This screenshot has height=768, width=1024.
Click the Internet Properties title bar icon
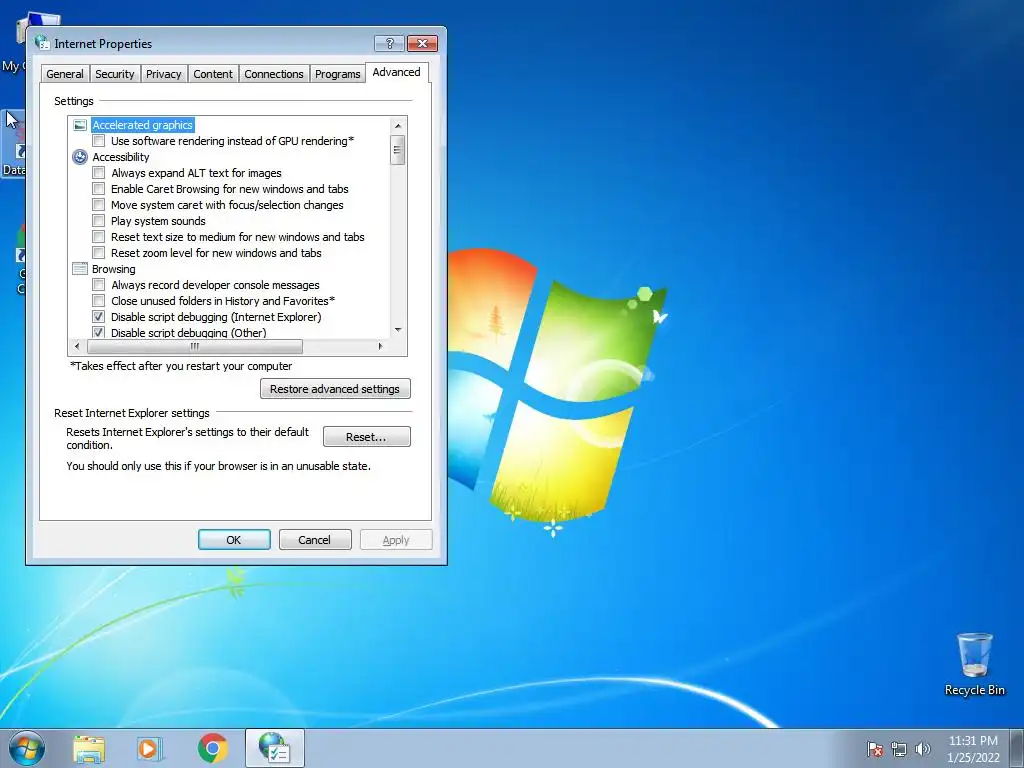[x=42, y=43]
